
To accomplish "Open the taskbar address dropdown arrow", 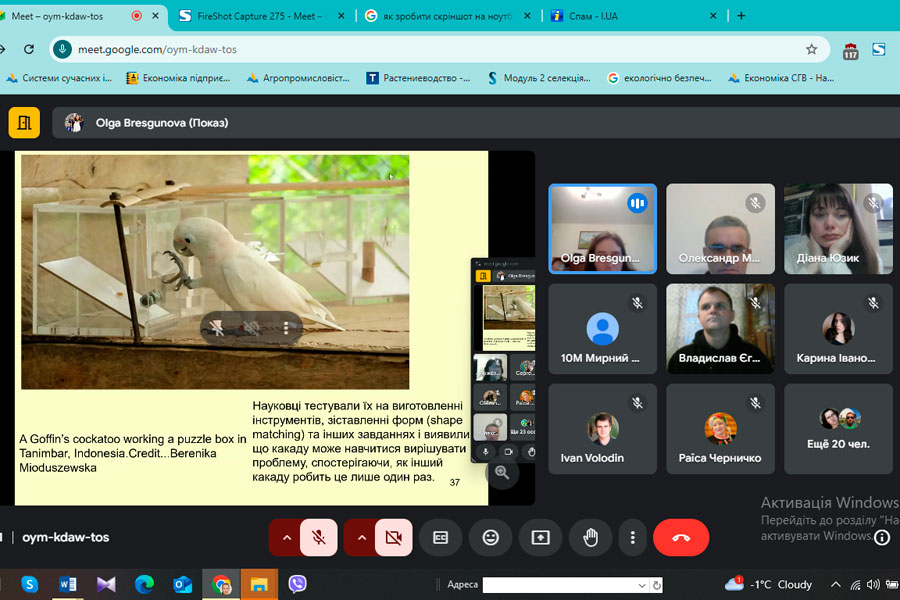I will tap(642, 585).
